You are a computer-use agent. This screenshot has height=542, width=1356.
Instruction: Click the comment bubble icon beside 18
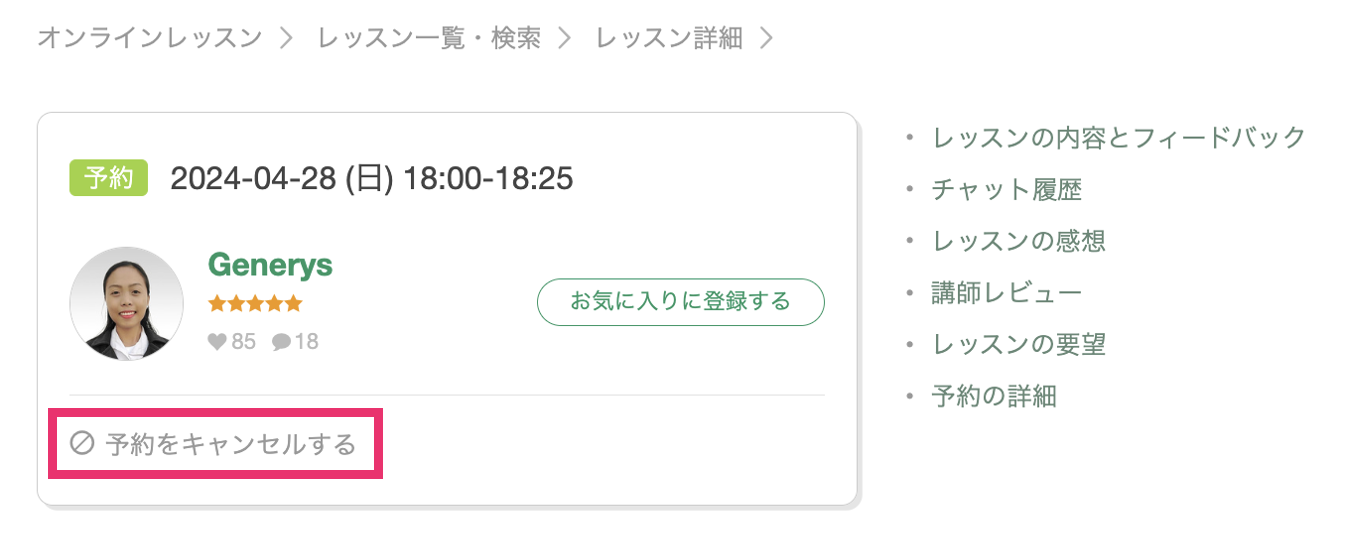[281, 342]
